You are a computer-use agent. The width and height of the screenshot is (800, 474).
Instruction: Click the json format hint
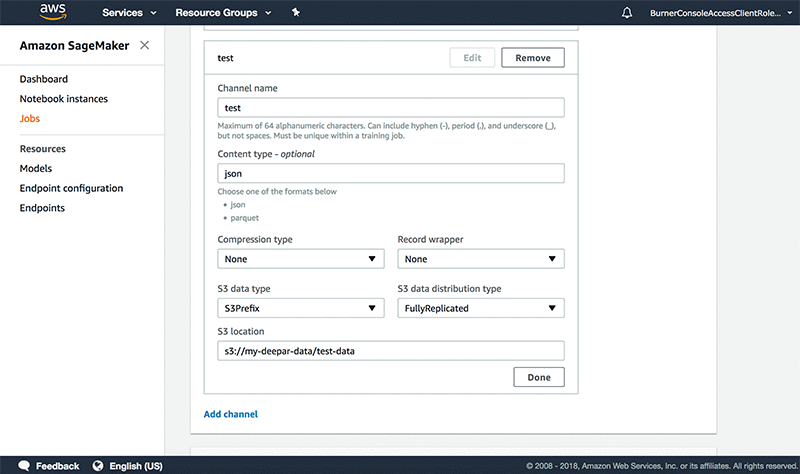(x=238, y=205)
